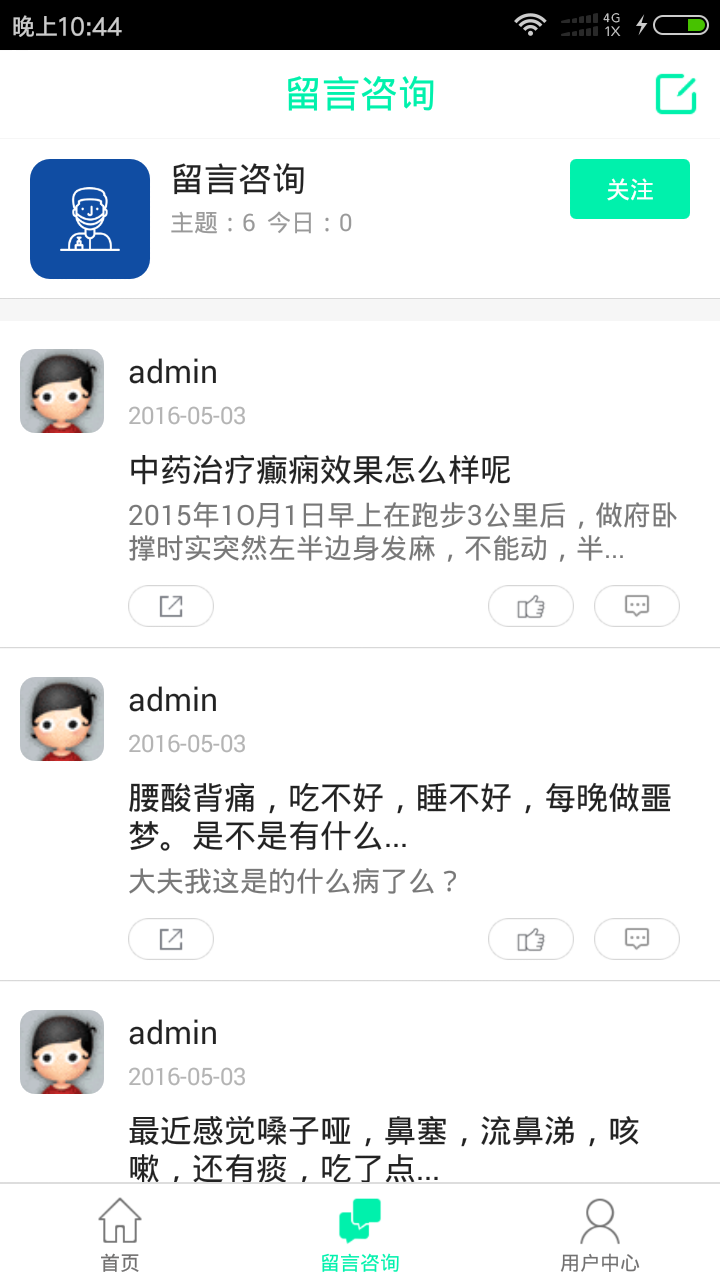Open post starting with 腰酸背痛
720x1280 pixels.
tap(400, 815)
